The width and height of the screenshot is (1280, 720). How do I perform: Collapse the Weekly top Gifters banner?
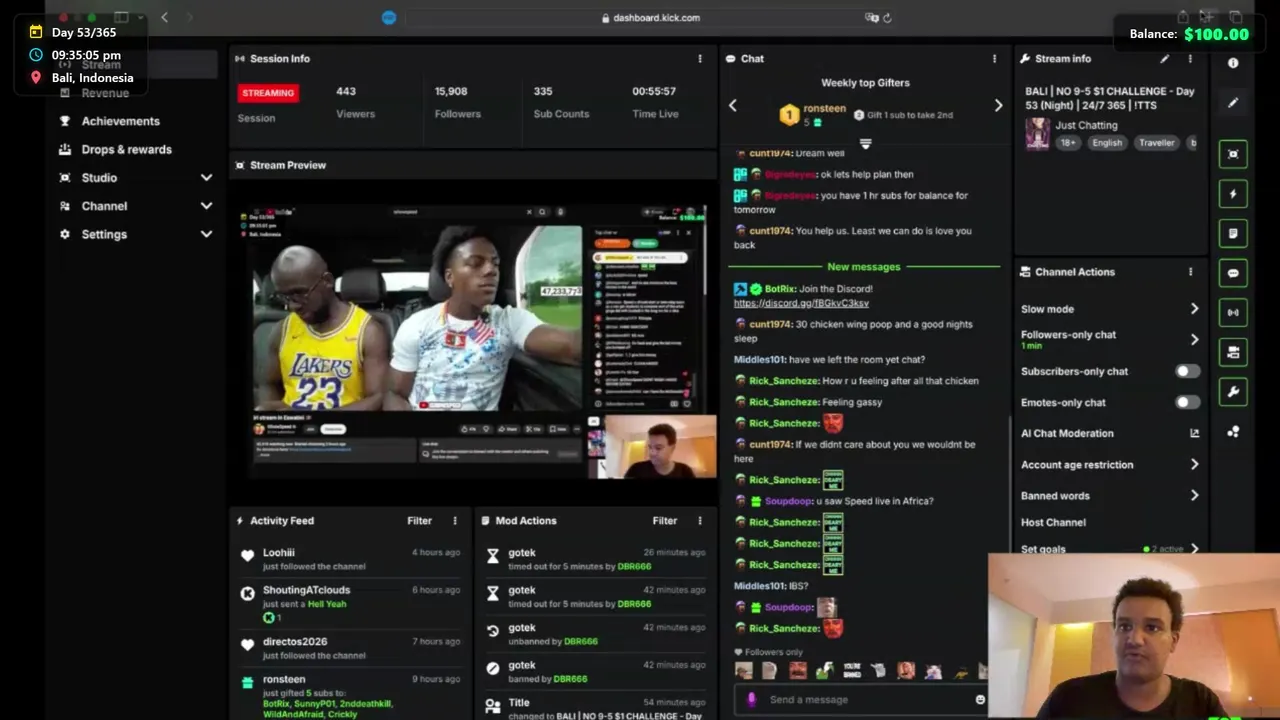[865, 144]
